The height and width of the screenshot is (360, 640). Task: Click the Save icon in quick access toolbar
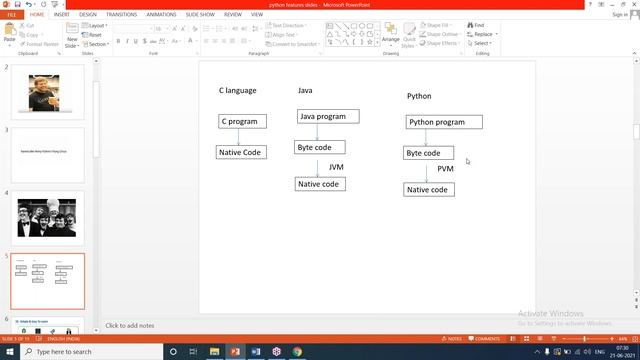click(17, 4)
